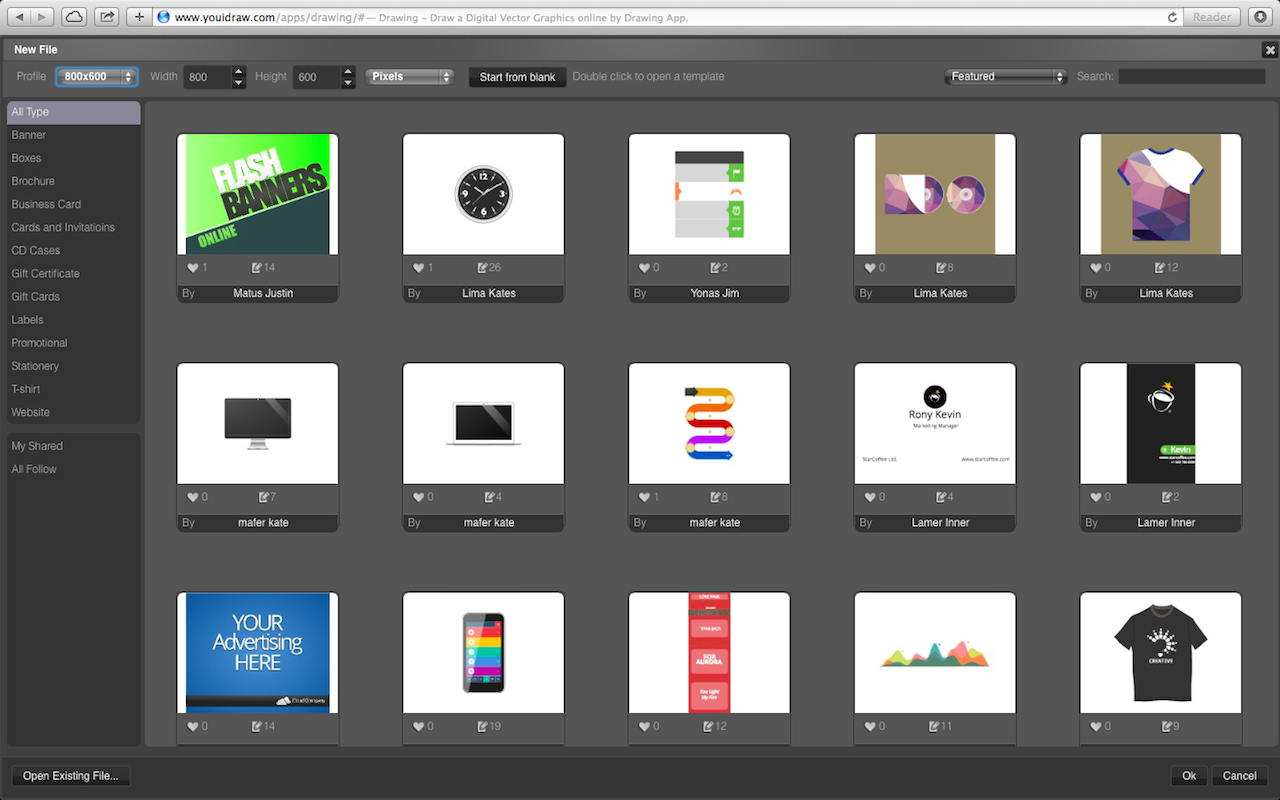Click the edit count icon under the T-shirt polygon template
This screenshot has width=1280, height=800.
1160,268
